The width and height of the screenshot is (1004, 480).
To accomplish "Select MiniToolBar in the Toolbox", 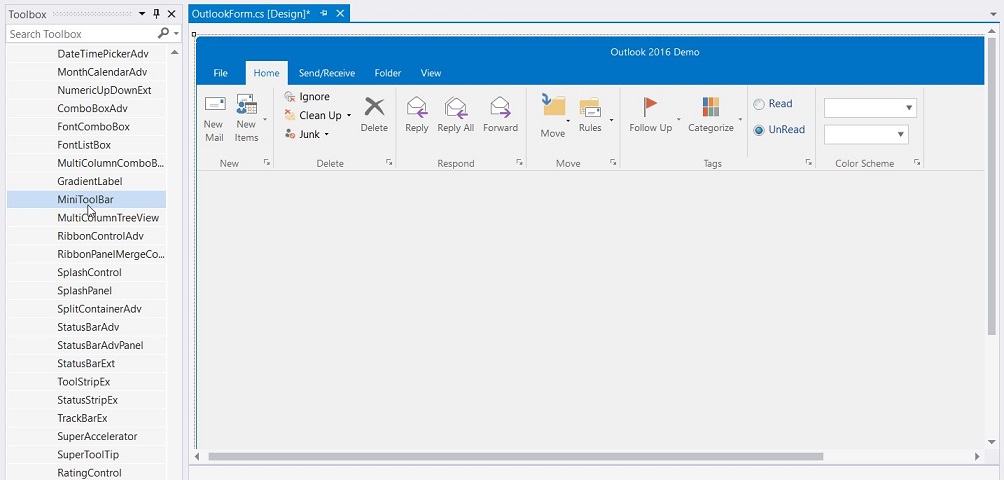I will tap(86, 200).
